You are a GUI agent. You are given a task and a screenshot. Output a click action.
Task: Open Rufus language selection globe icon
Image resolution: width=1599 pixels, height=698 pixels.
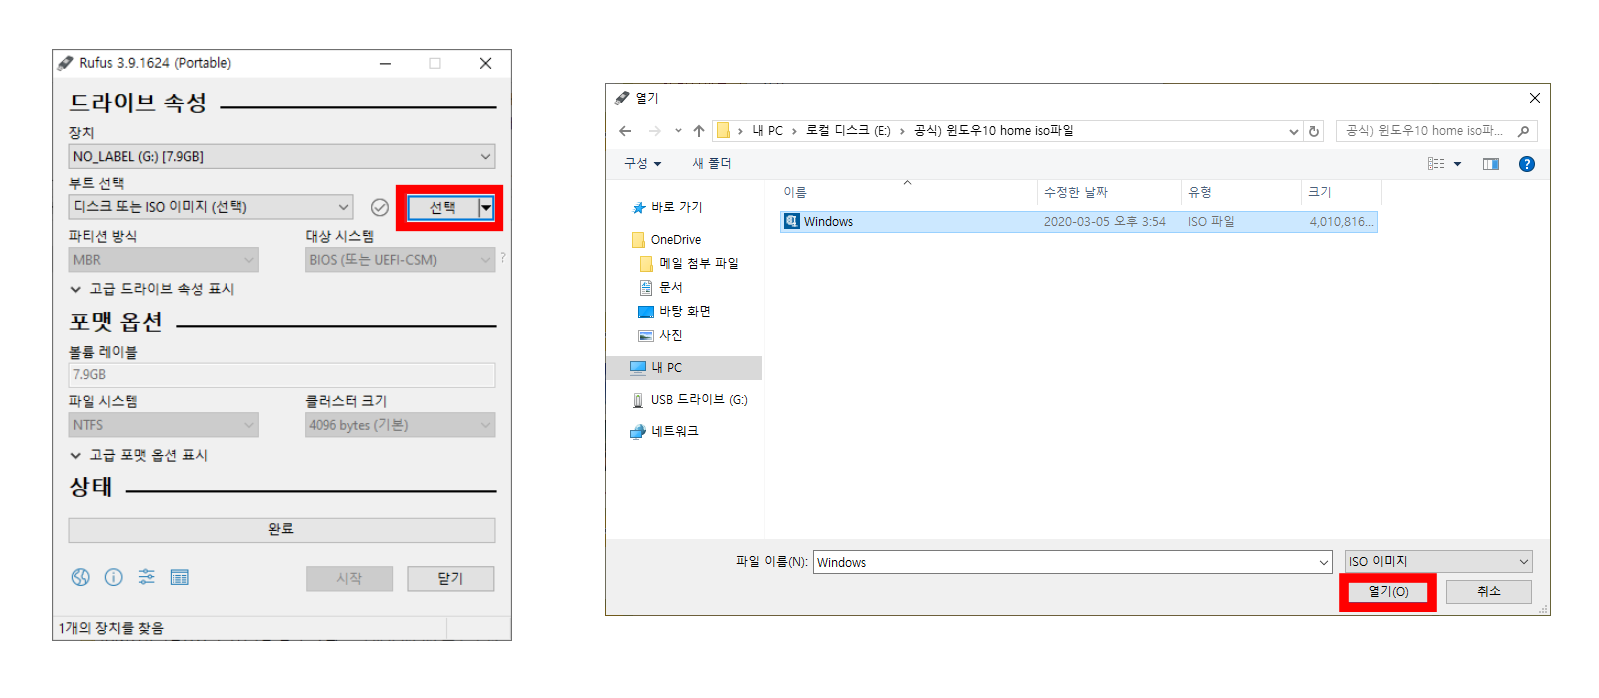(80, 577)
